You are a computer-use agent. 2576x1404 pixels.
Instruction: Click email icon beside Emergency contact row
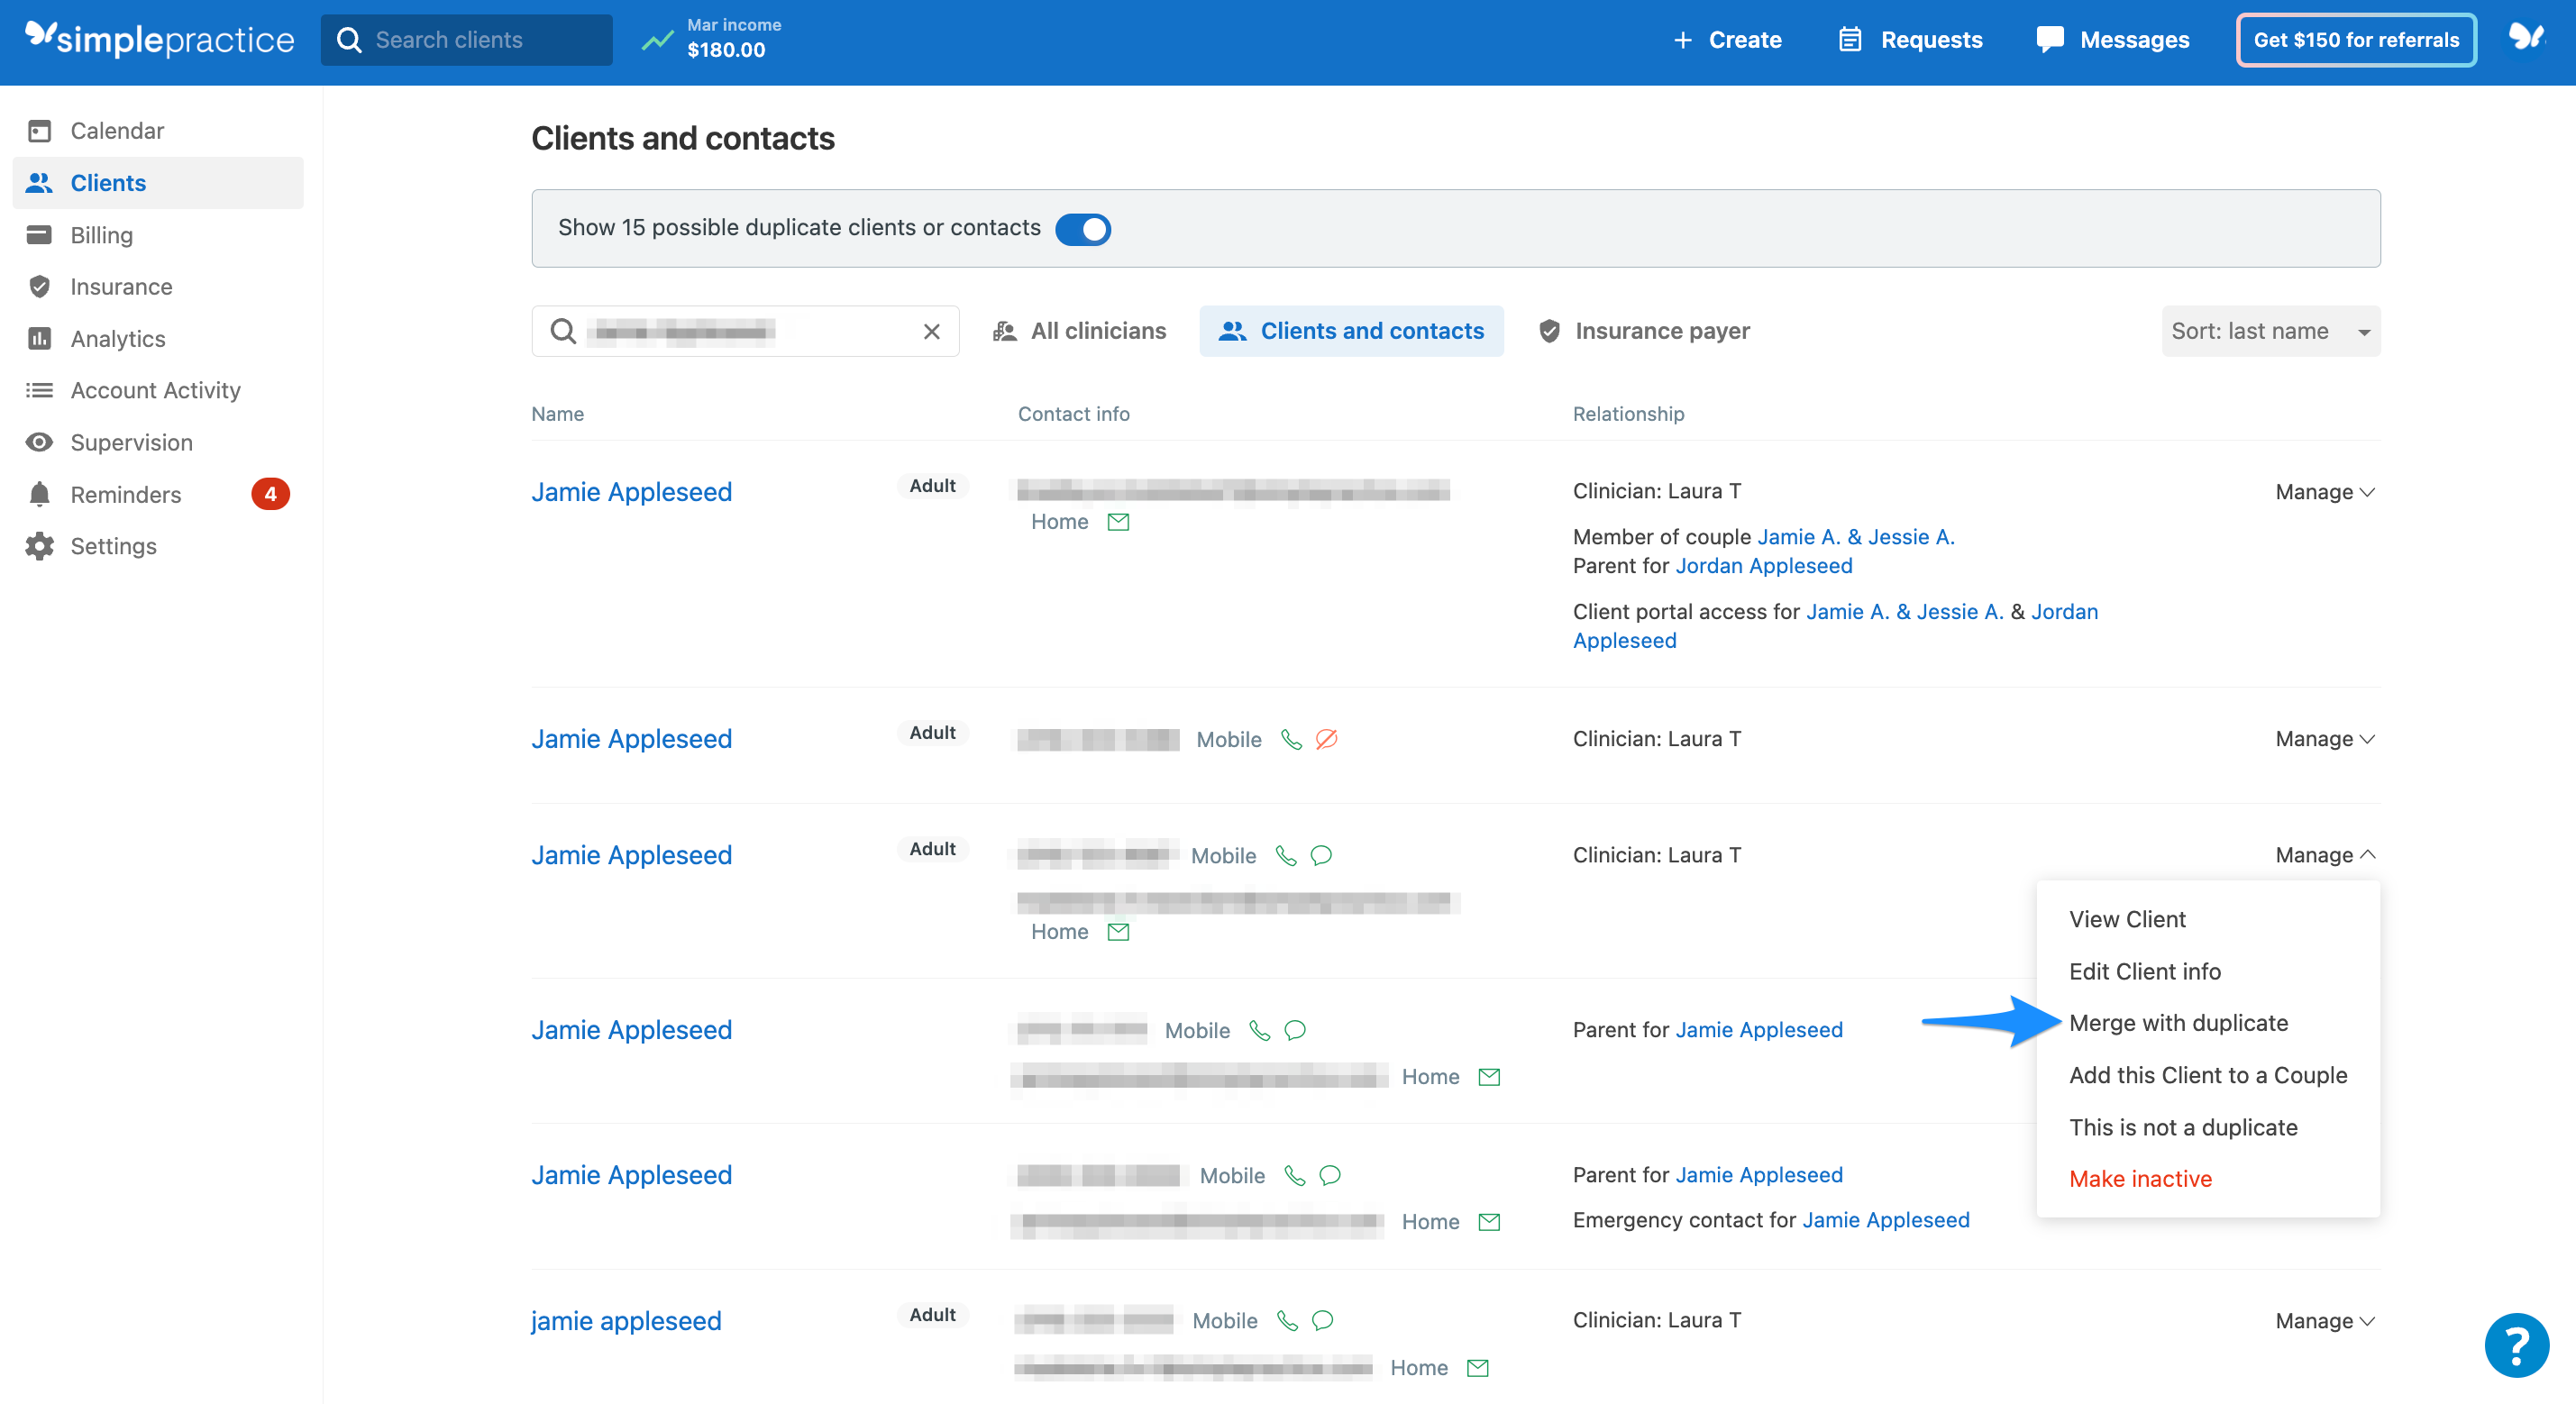click(x=1489, y=1222)
